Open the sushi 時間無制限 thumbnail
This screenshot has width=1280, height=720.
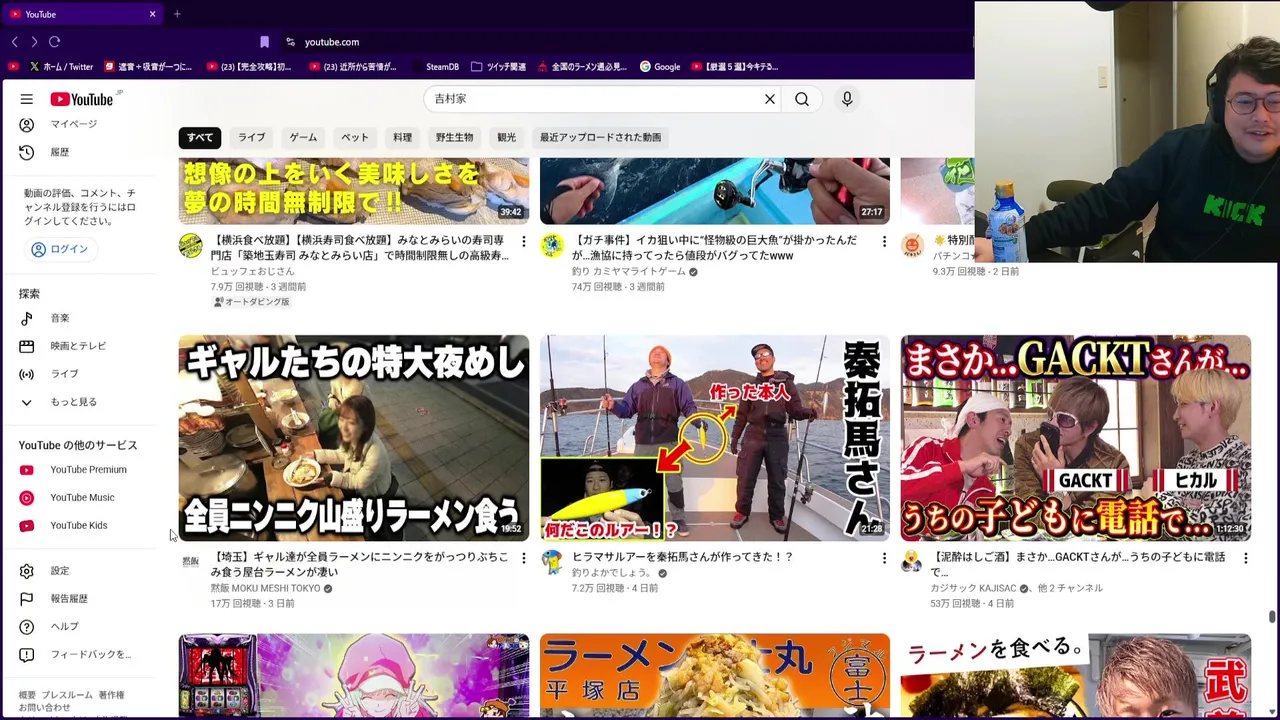[x=354, y=191]
